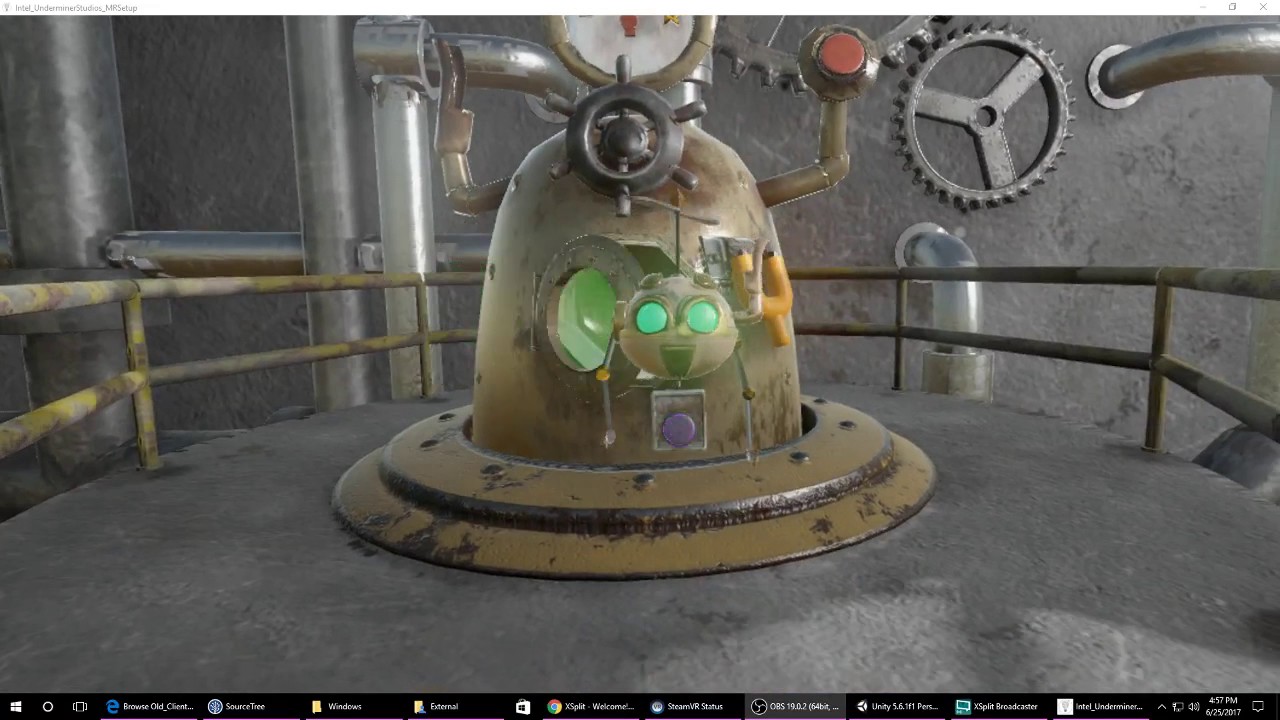Switch to SourceTree in the taskbar
1280x720 pixels.
point(250,706)
